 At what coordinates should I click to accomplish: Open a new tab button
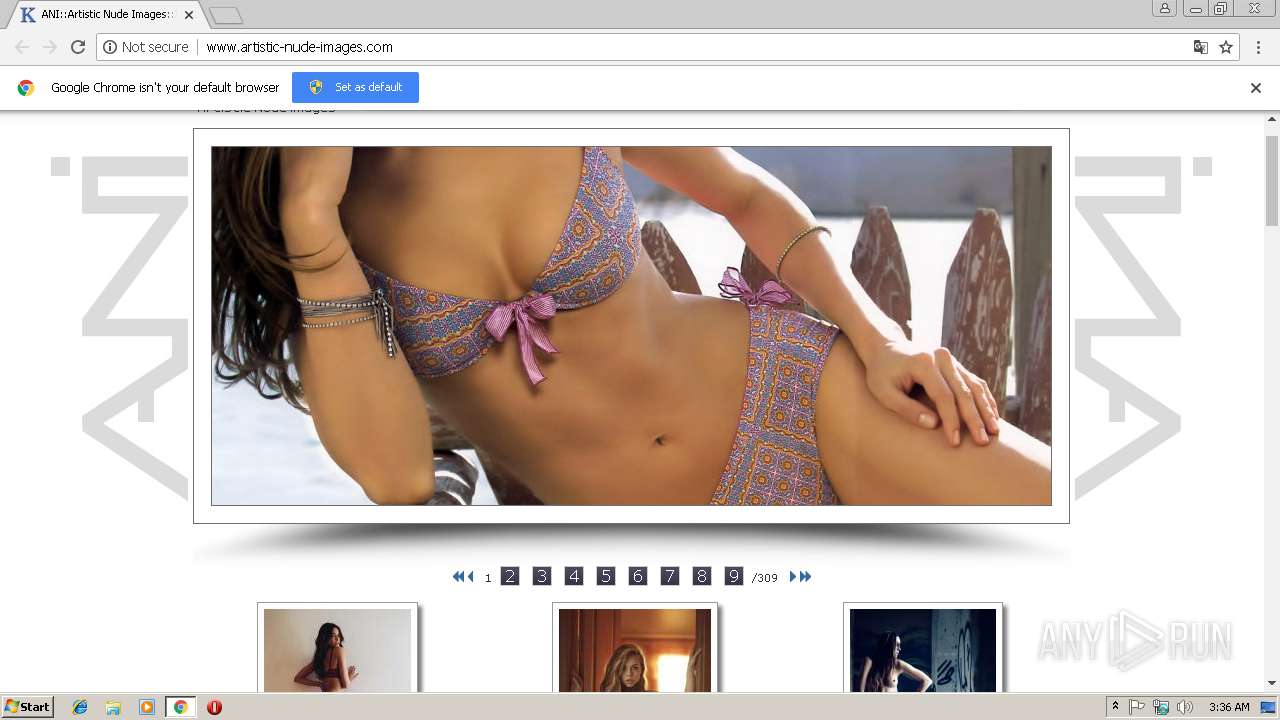[x=226, y=15]
